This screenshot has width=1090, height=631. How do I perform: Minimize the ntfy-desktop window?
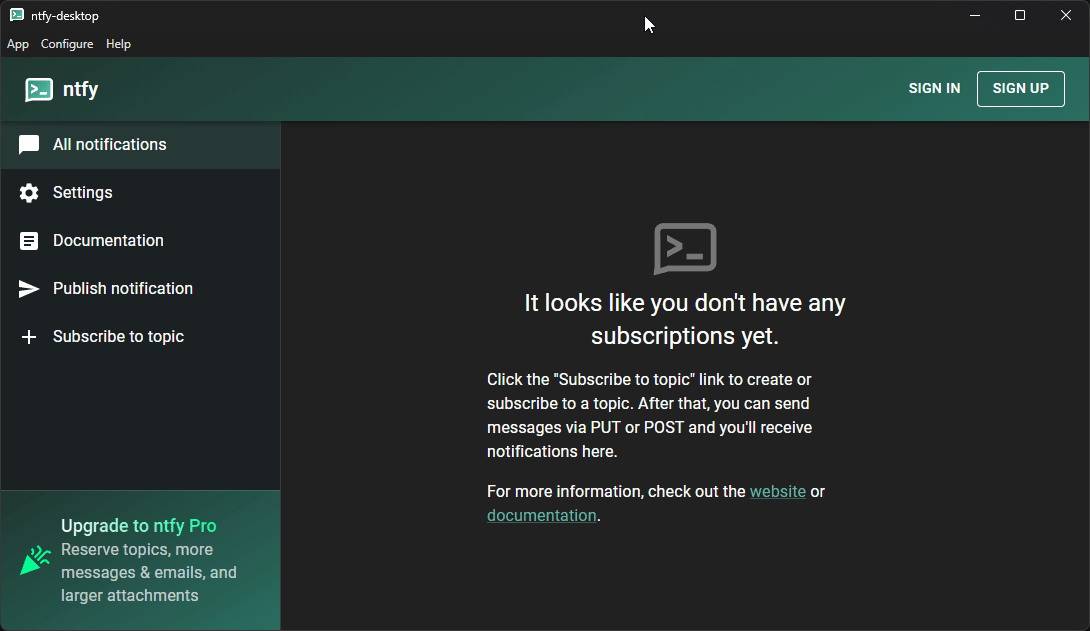tap(975, 15)
